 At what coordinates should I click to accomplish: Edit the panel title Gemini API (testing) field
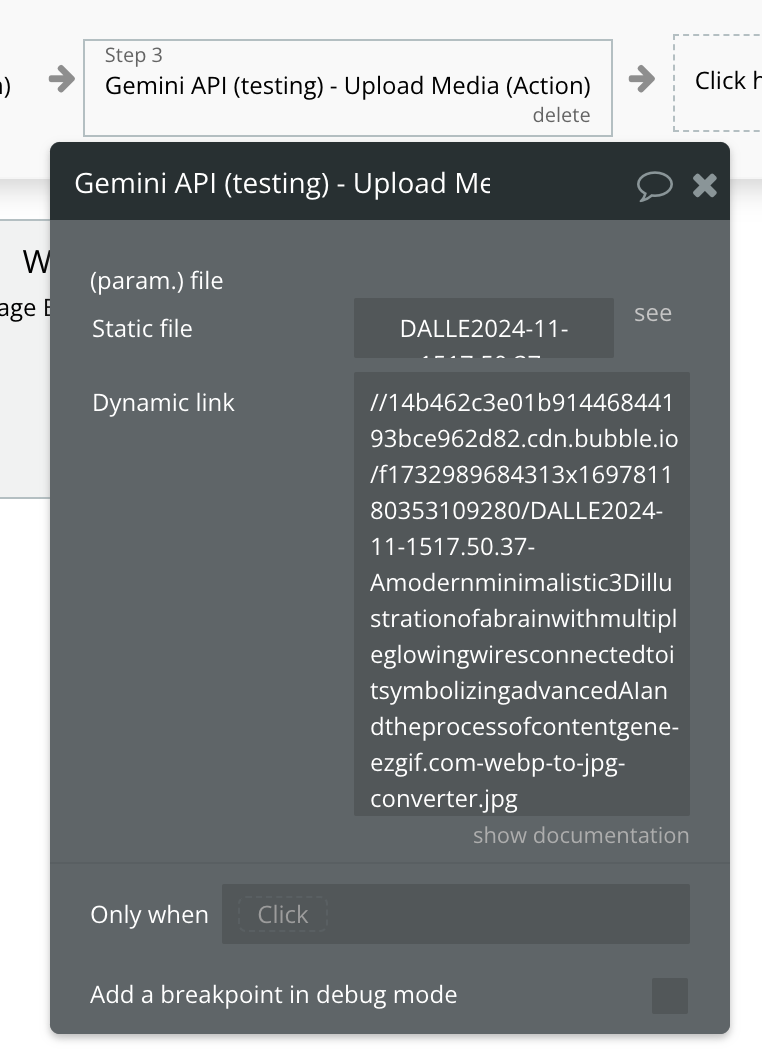point(283,184)
